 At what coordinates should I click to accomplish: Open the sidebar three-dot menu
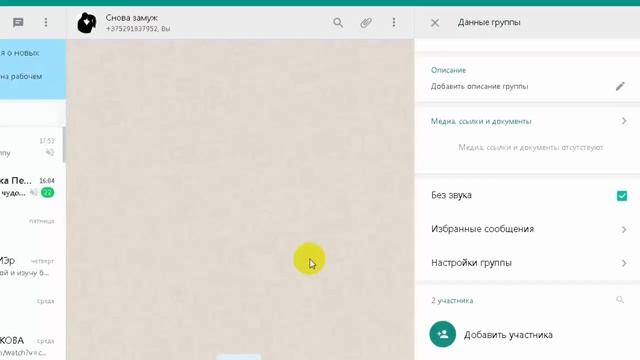[46, 22]
